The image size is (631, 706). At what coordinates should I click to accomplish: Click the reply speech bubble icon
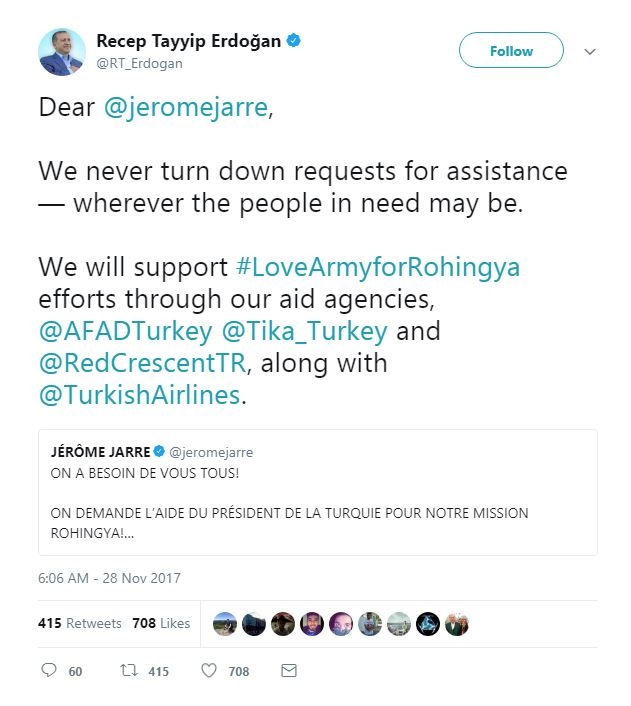click(49, 671)
